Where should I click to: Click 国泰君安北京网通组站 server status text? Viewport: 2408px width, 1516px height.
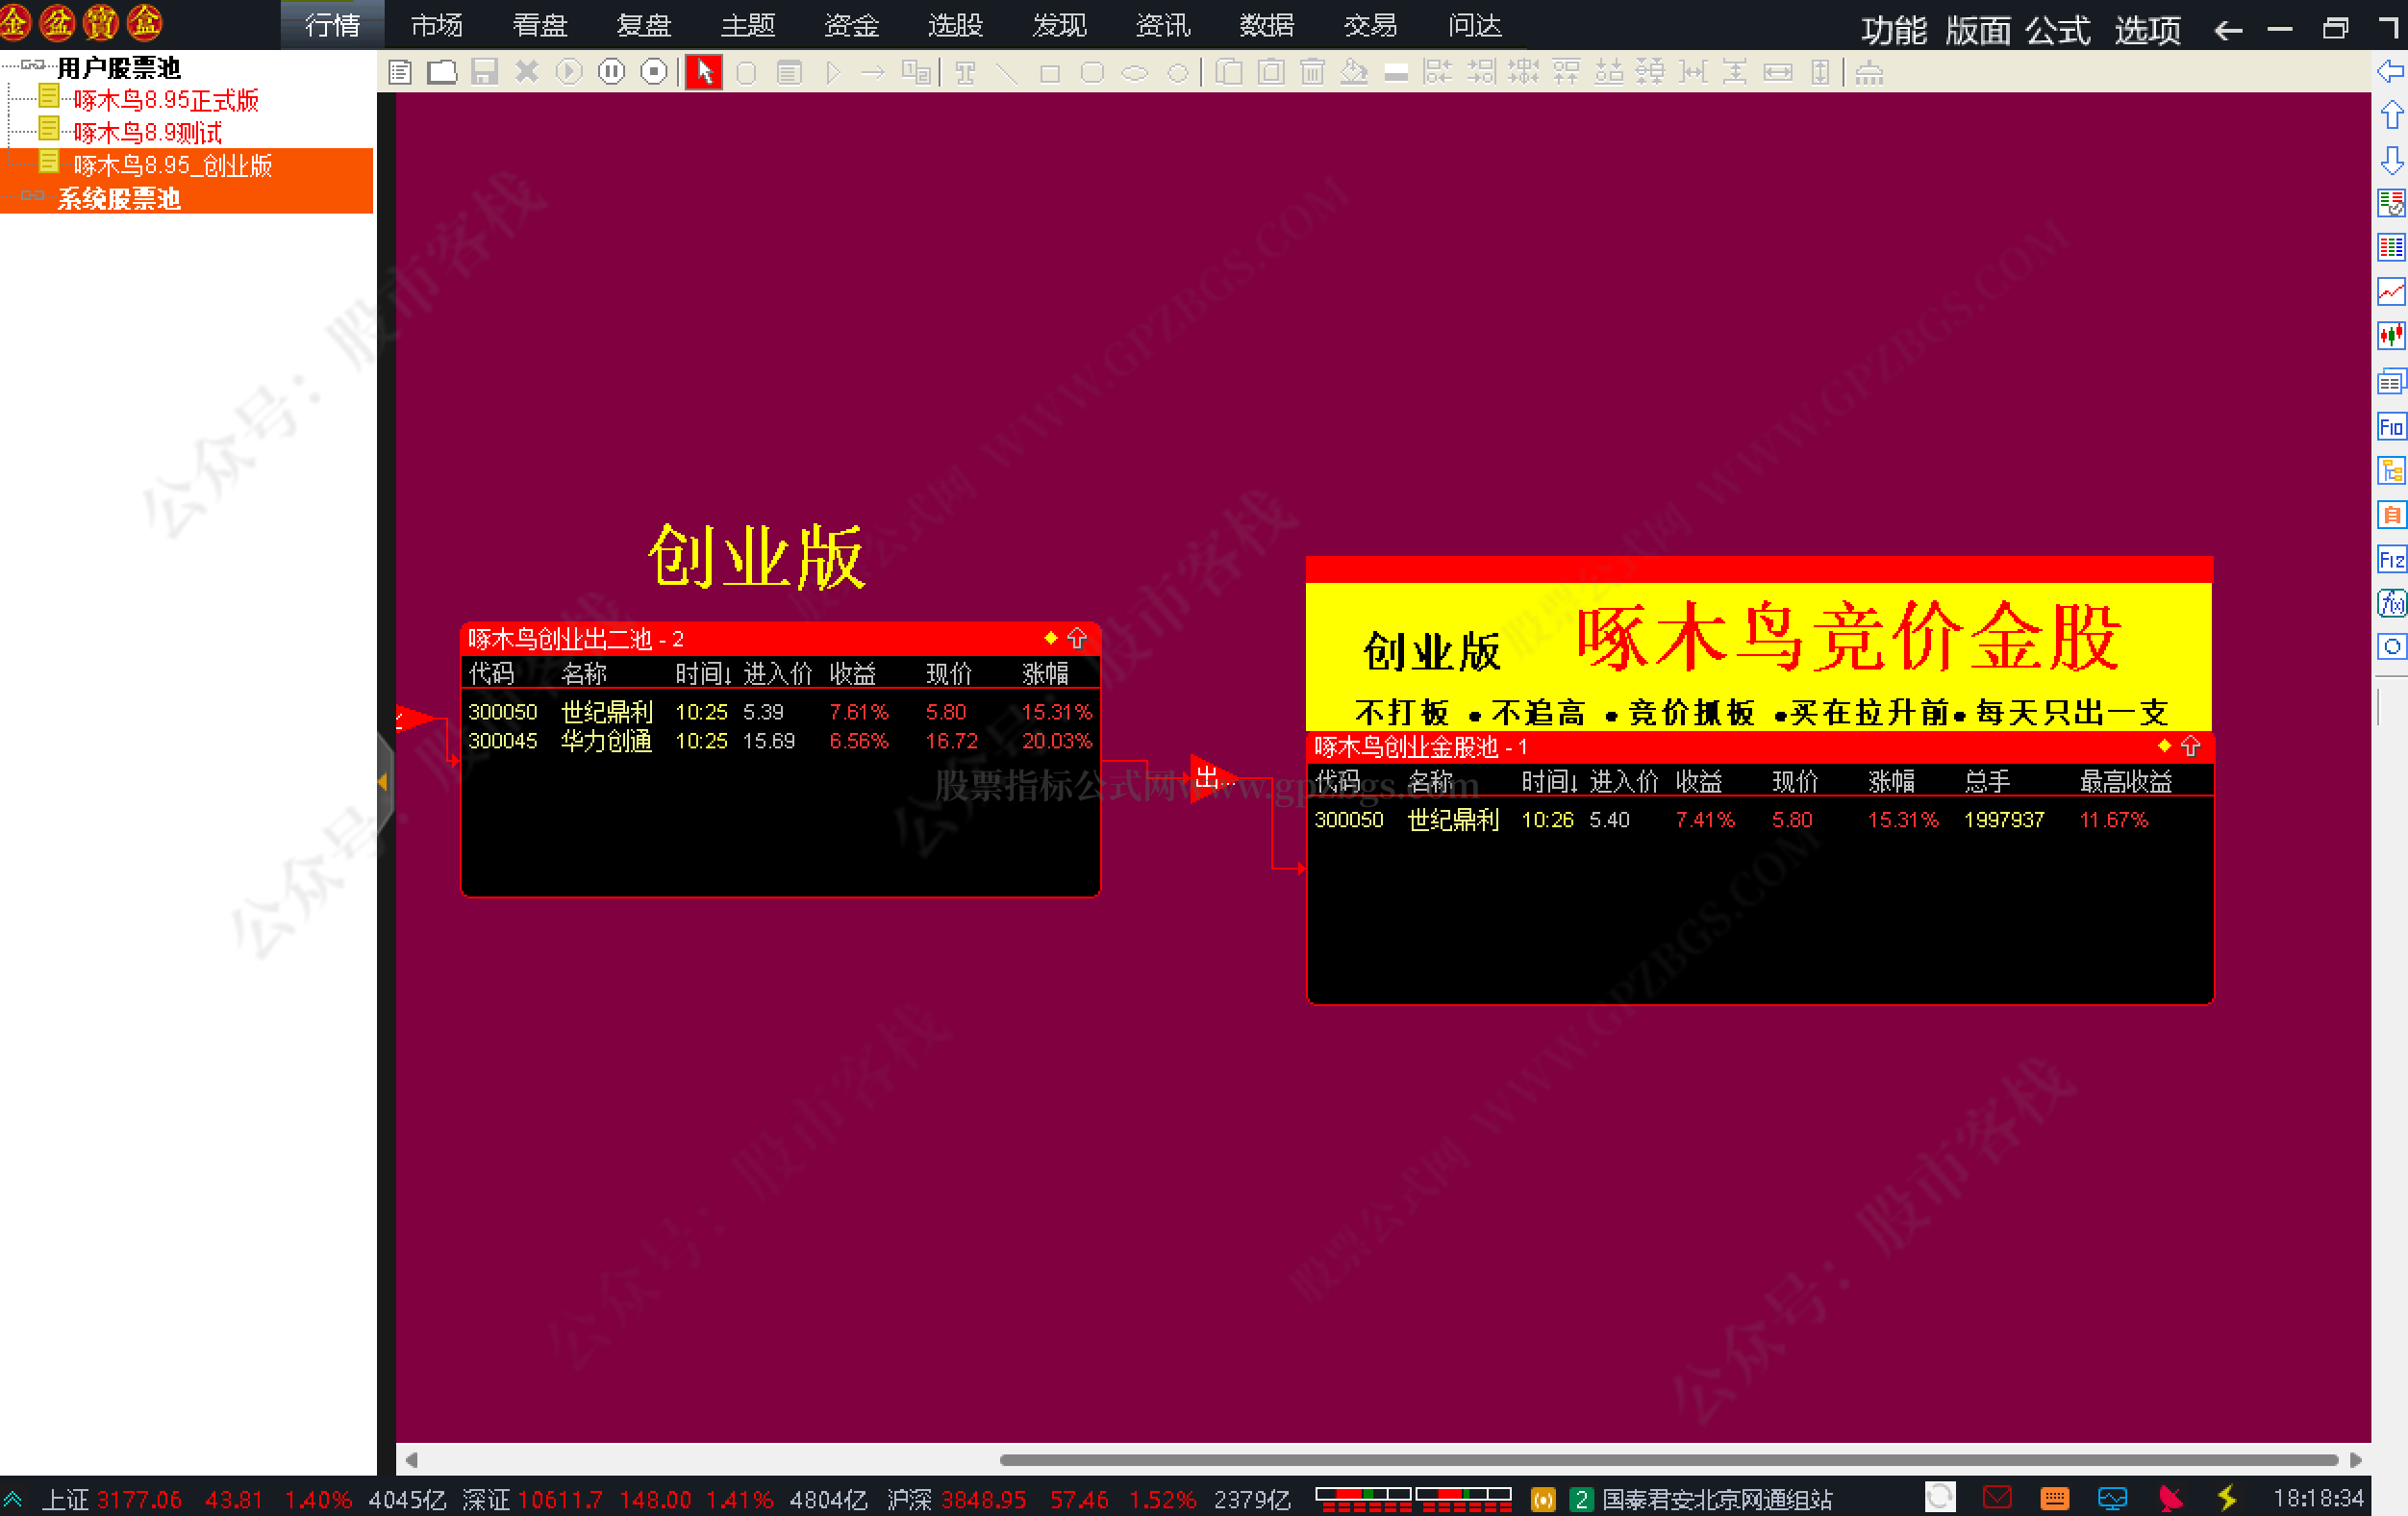[1717, 1499]
